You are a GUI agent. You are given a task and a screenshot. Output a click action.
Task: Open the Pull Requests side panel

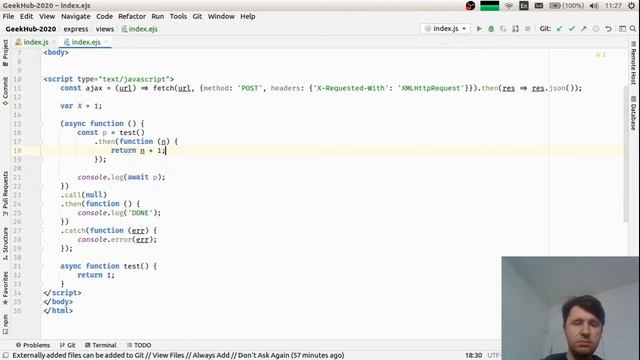pyautogui.click(x=5, y=194)
